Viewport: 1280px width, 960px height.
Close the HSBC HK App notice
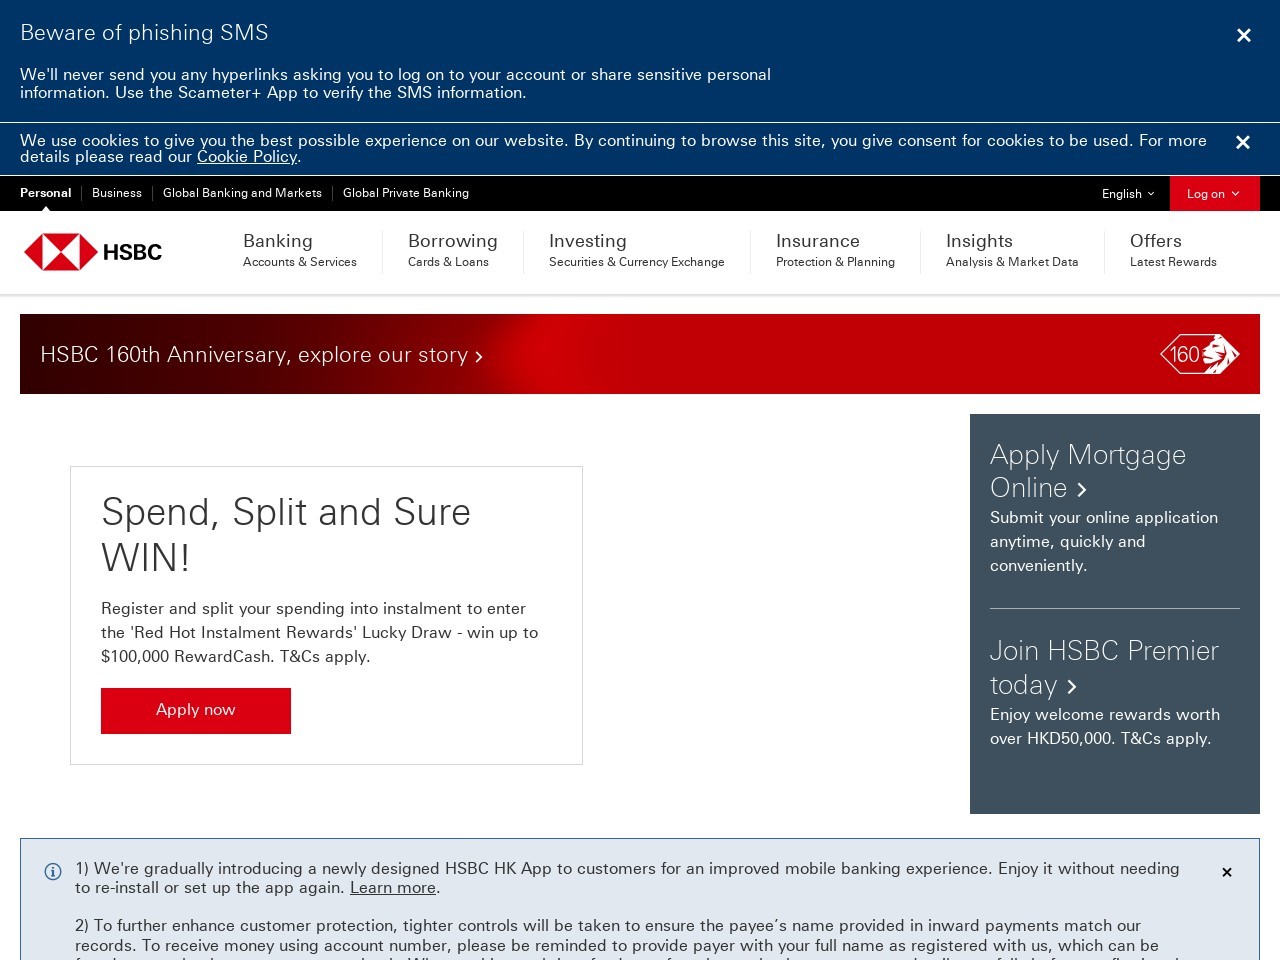[1227, 872]
